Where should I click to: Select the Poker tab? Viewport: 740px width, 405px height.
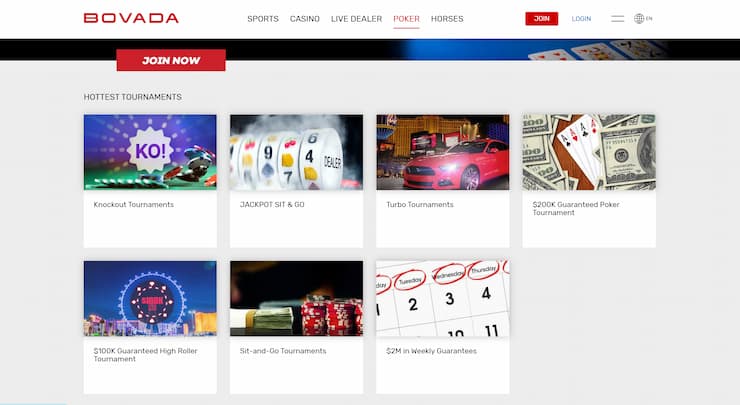coord(406,19)
